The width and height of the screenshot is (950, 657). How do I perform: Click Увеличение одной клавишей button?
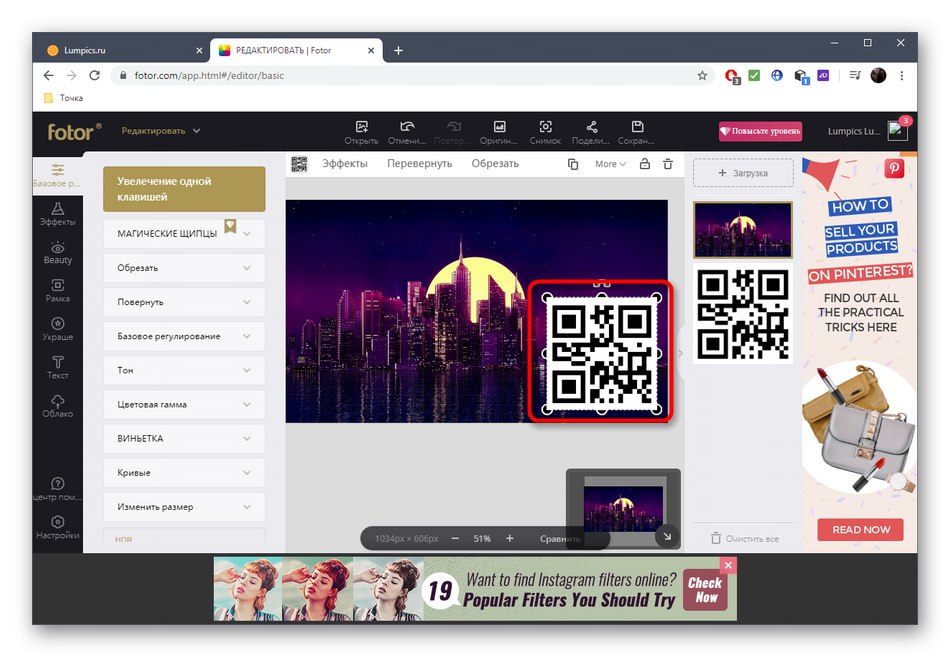184,189
